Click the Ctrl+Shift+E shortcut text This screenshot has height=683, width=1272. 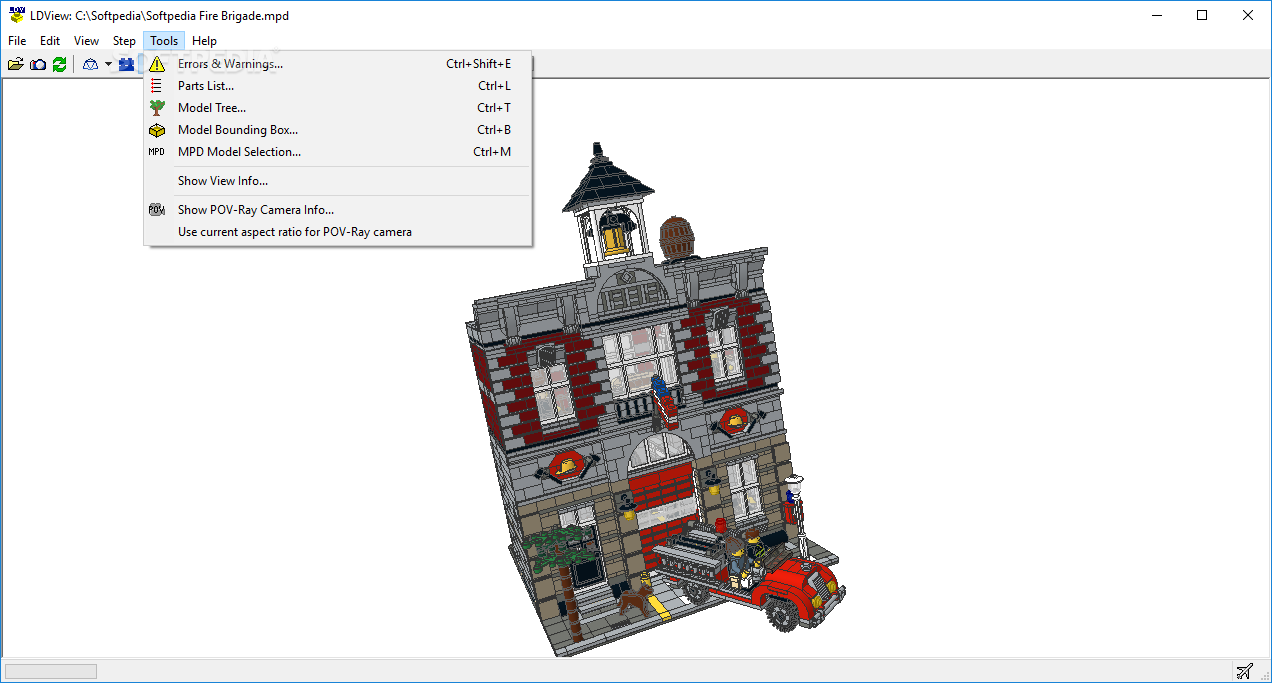478,64
